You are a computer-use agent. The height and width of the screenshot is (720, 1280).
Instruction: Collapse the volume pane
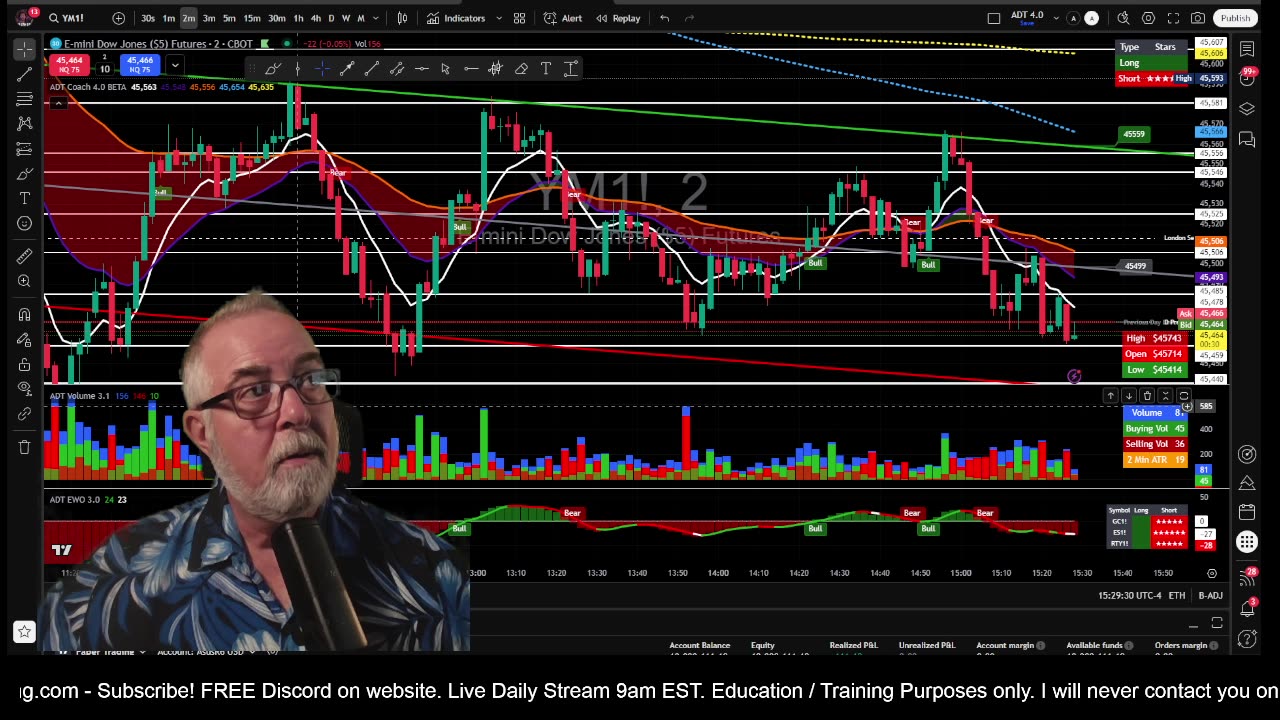click(1165, 396)
